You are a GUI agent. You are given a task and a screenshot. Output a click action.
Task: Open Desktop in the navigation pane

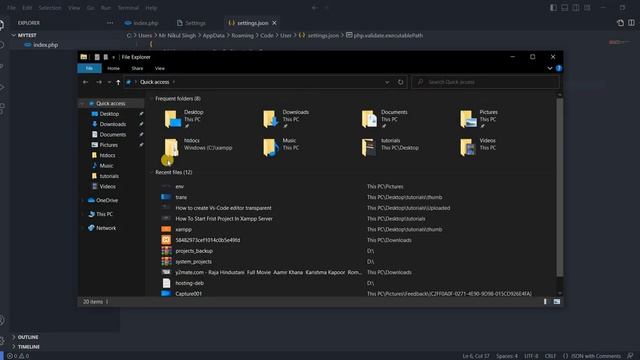coord(105,114)
